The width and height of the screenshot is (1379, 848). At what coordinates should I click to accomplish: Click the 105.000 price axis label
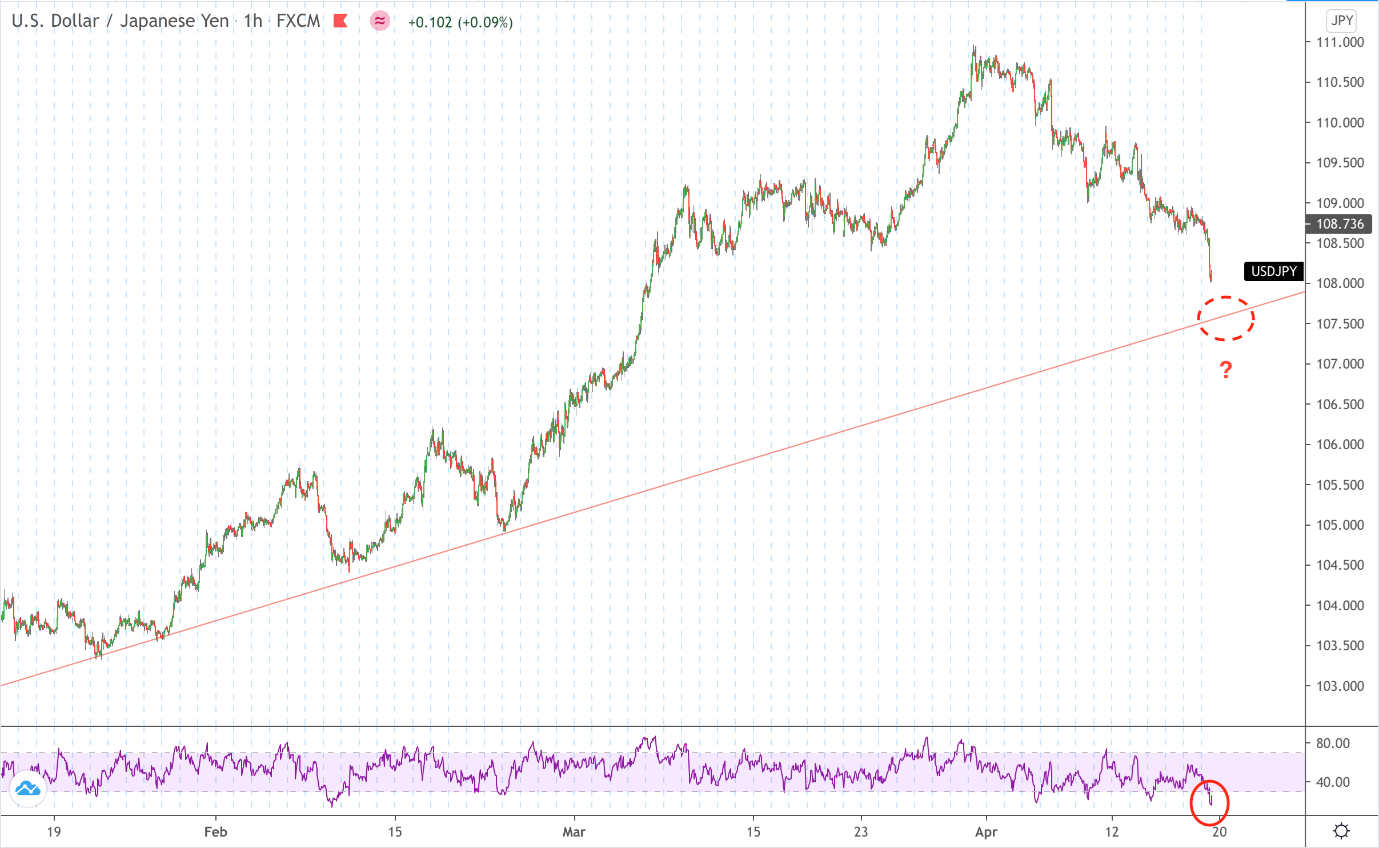tap(1338, 525)
